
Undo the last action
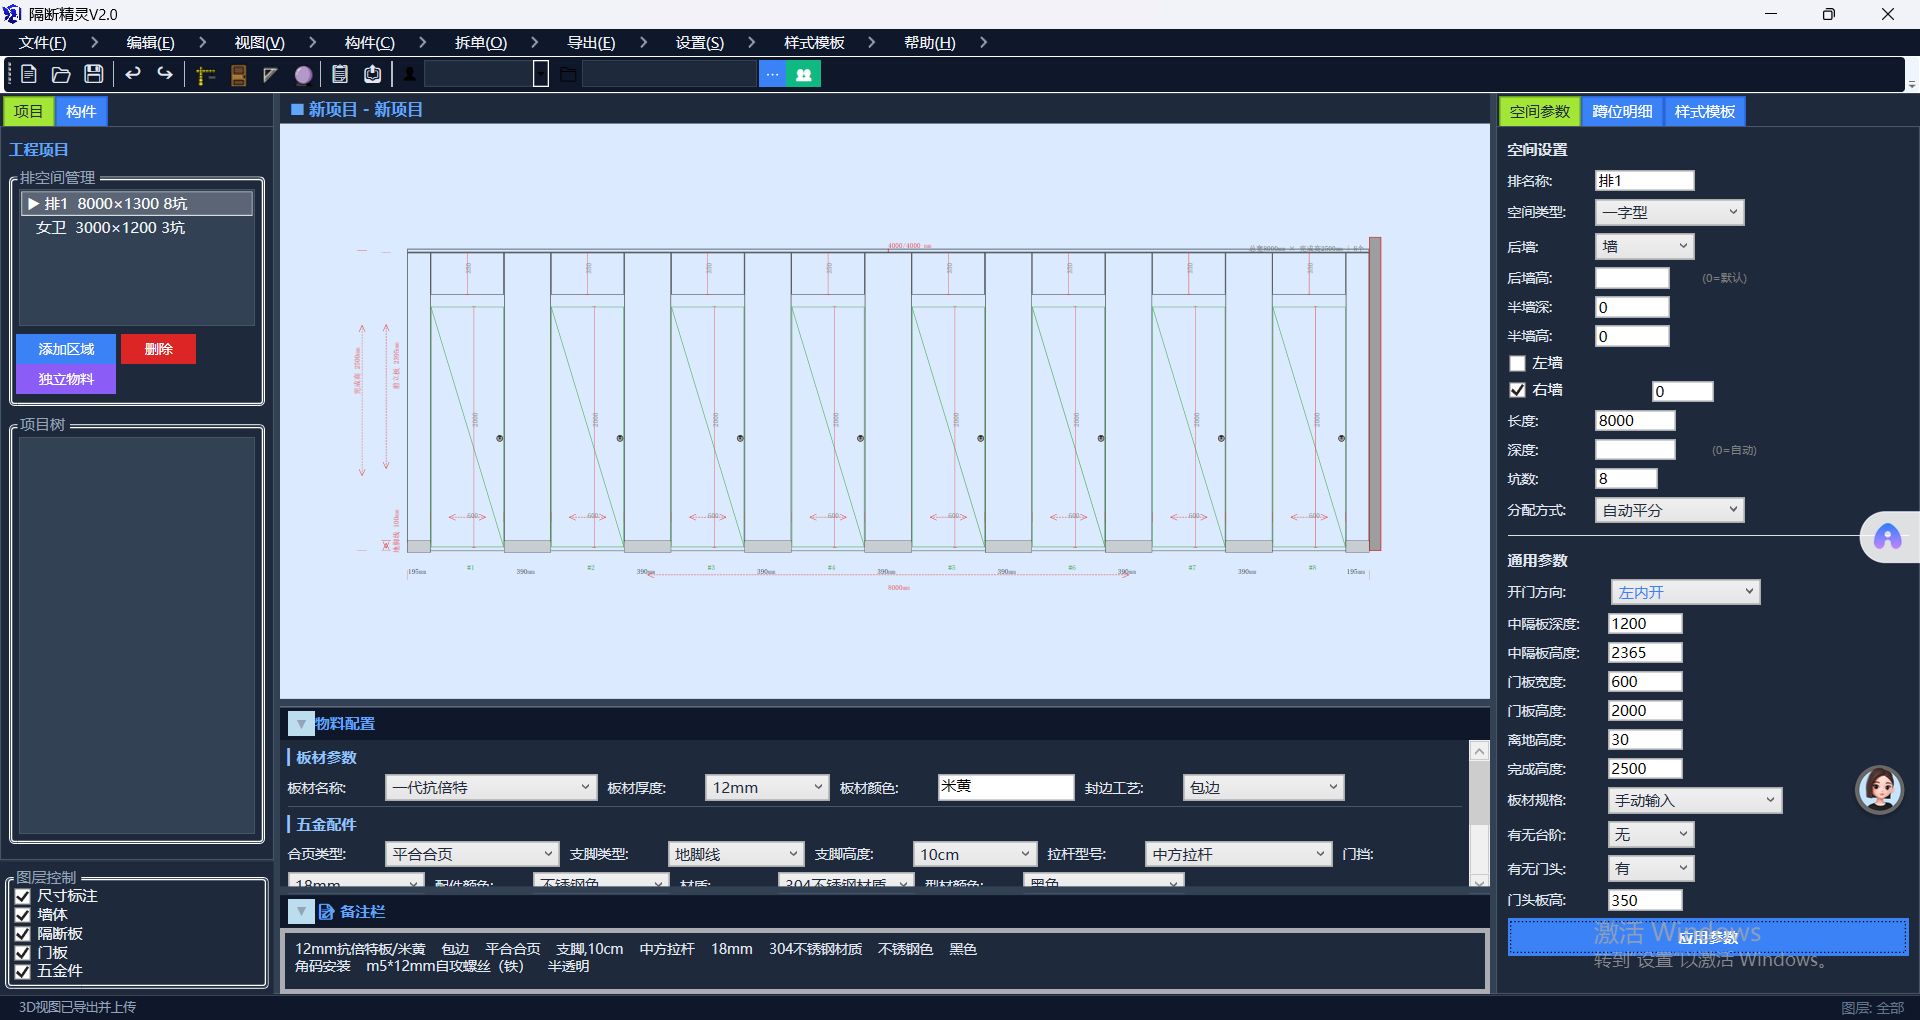click(133, 74)
